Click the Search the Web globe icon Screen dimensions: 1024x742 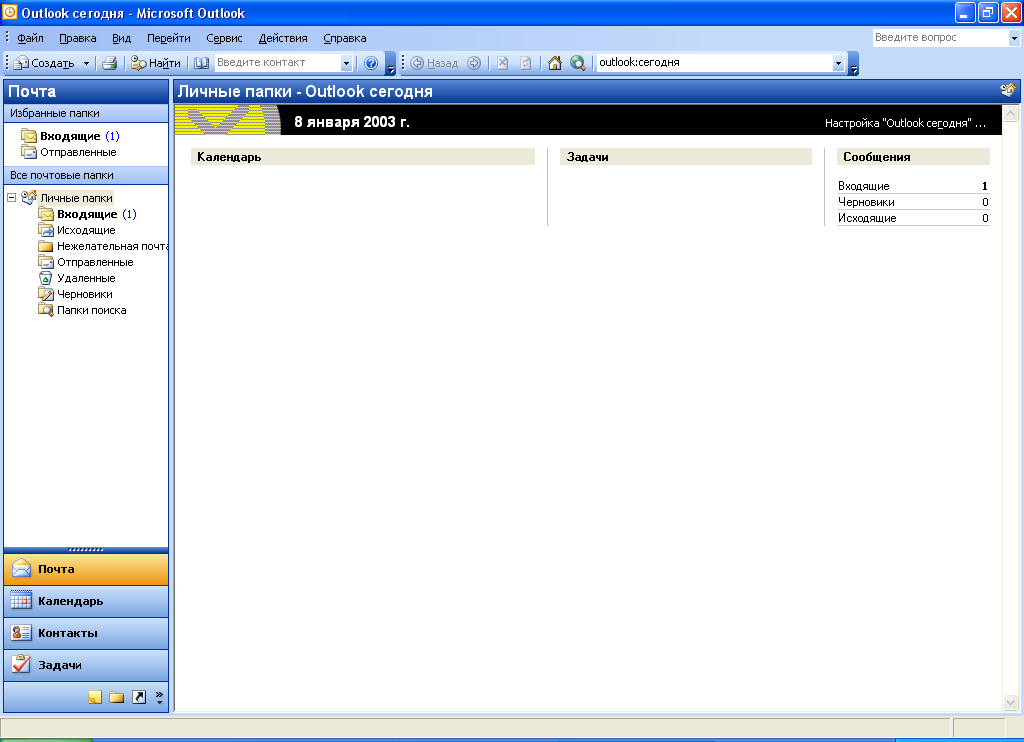[x=577, y=63]
